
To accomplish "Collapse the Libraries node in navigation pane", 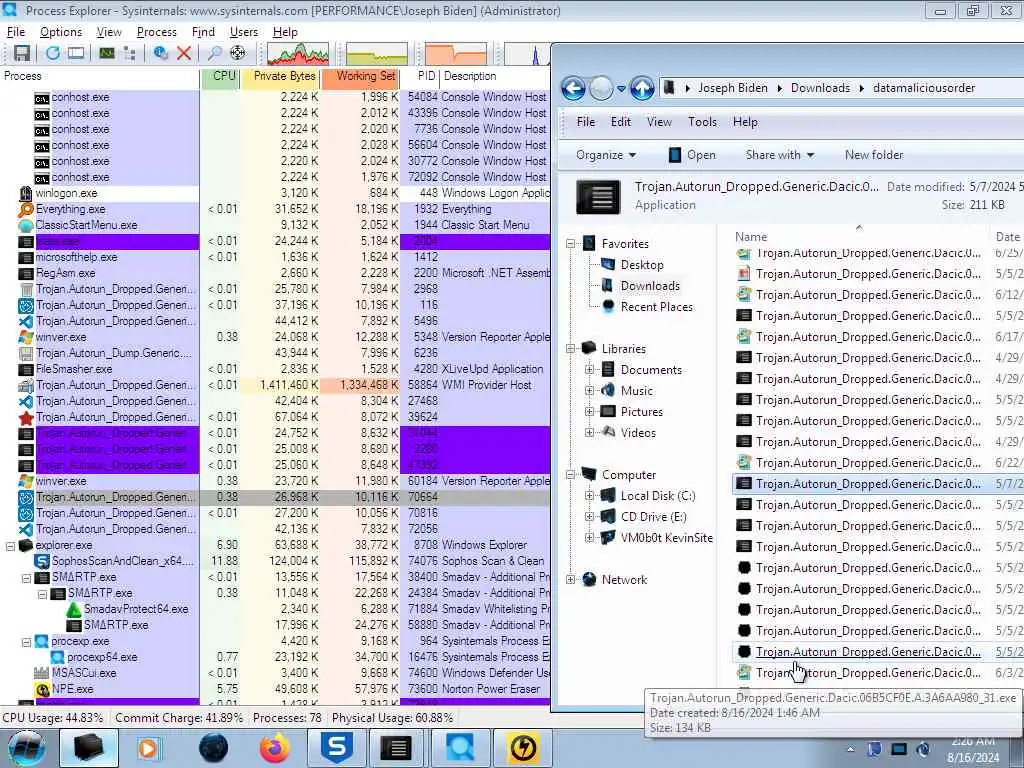I will coord(570,349).
